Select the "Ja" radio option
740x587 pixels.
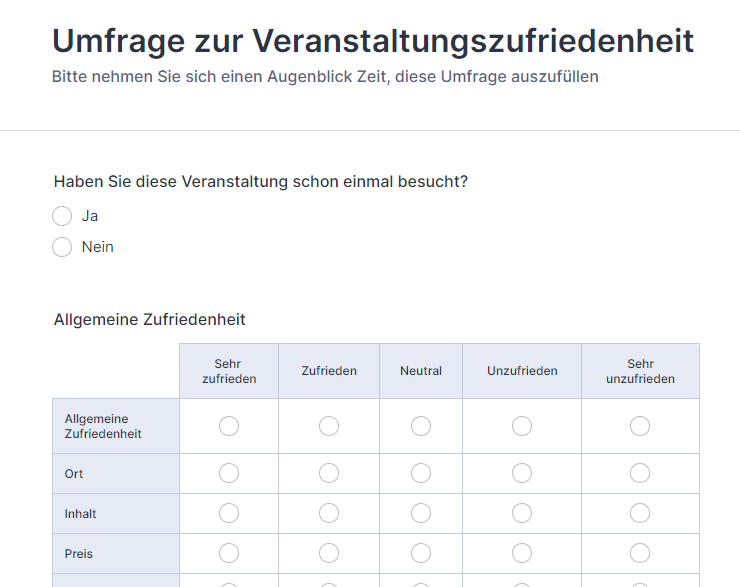click(62, 216)
